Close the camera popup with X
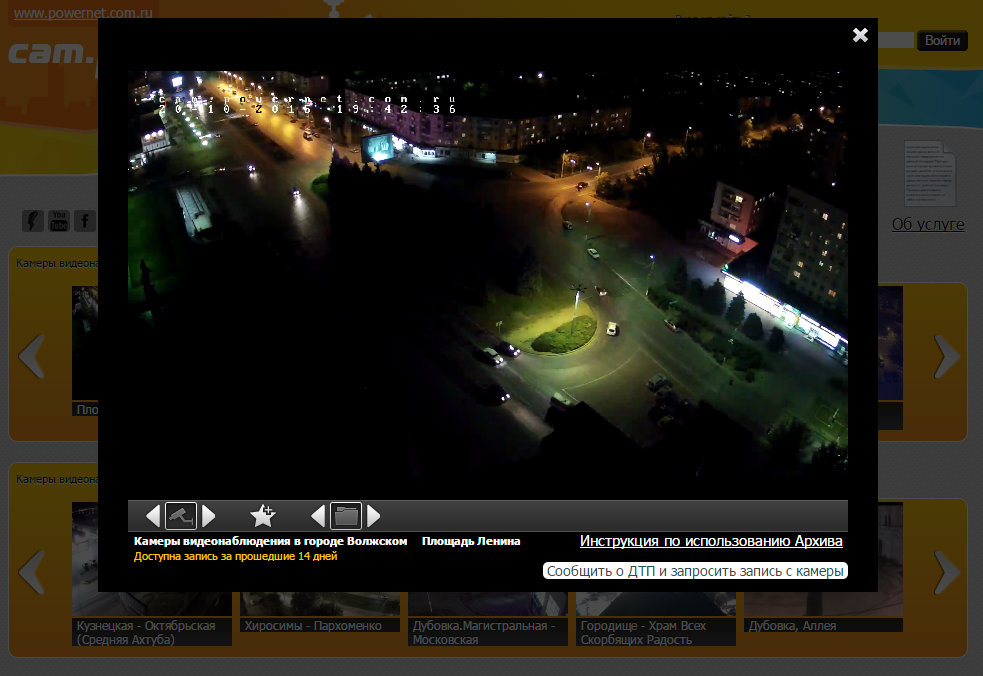 (x=860, y=35)
